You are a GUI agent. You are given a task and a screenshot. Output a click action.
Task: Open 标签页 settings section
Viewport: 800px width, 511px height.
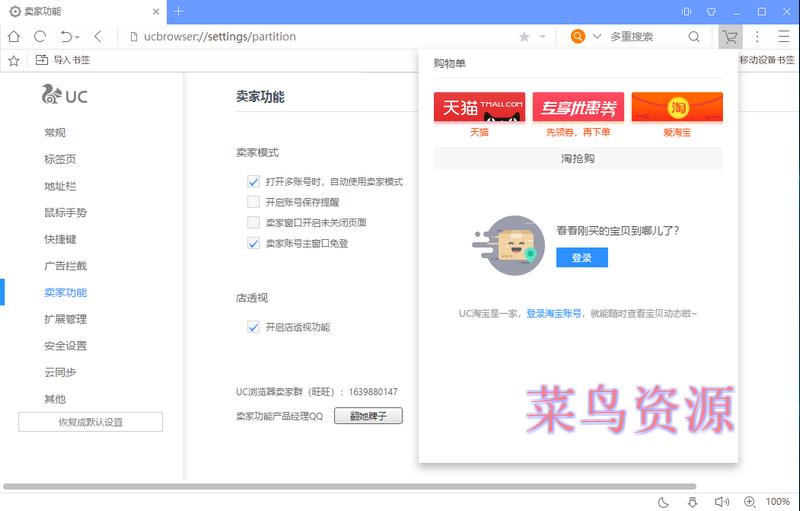coord(60,159)
